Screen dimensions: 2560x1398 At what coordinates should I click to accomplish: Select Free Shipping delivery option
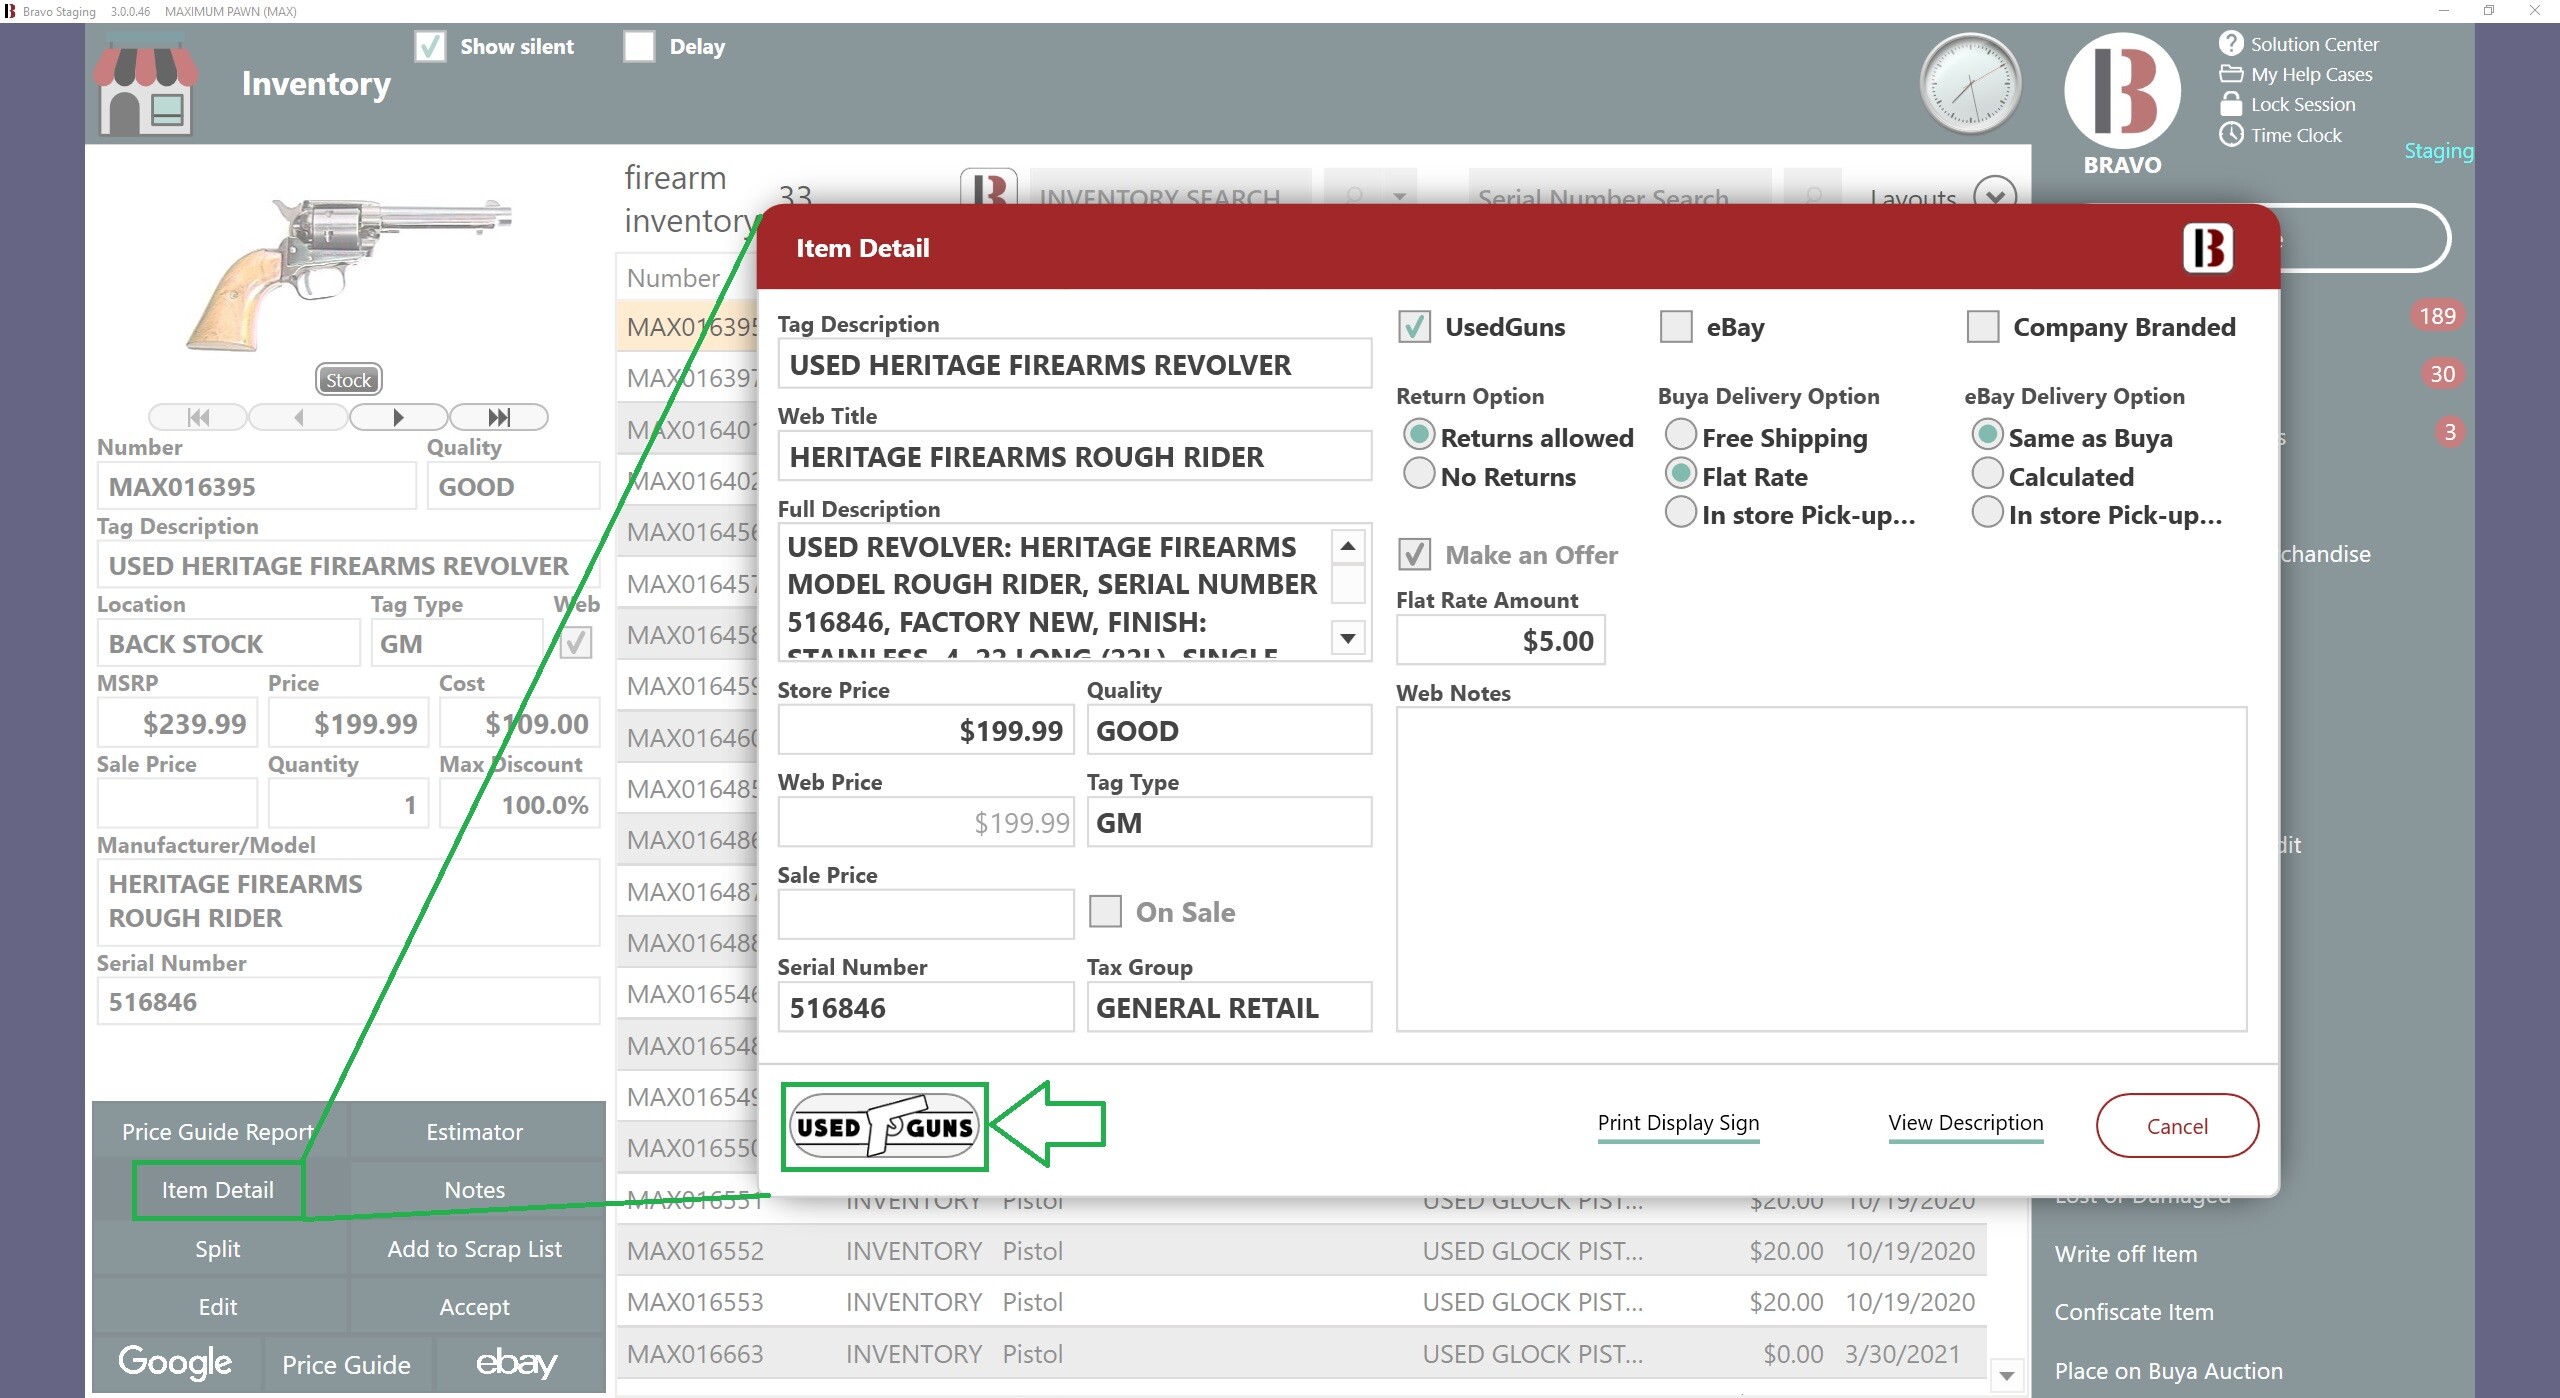tap(1680, 435)
